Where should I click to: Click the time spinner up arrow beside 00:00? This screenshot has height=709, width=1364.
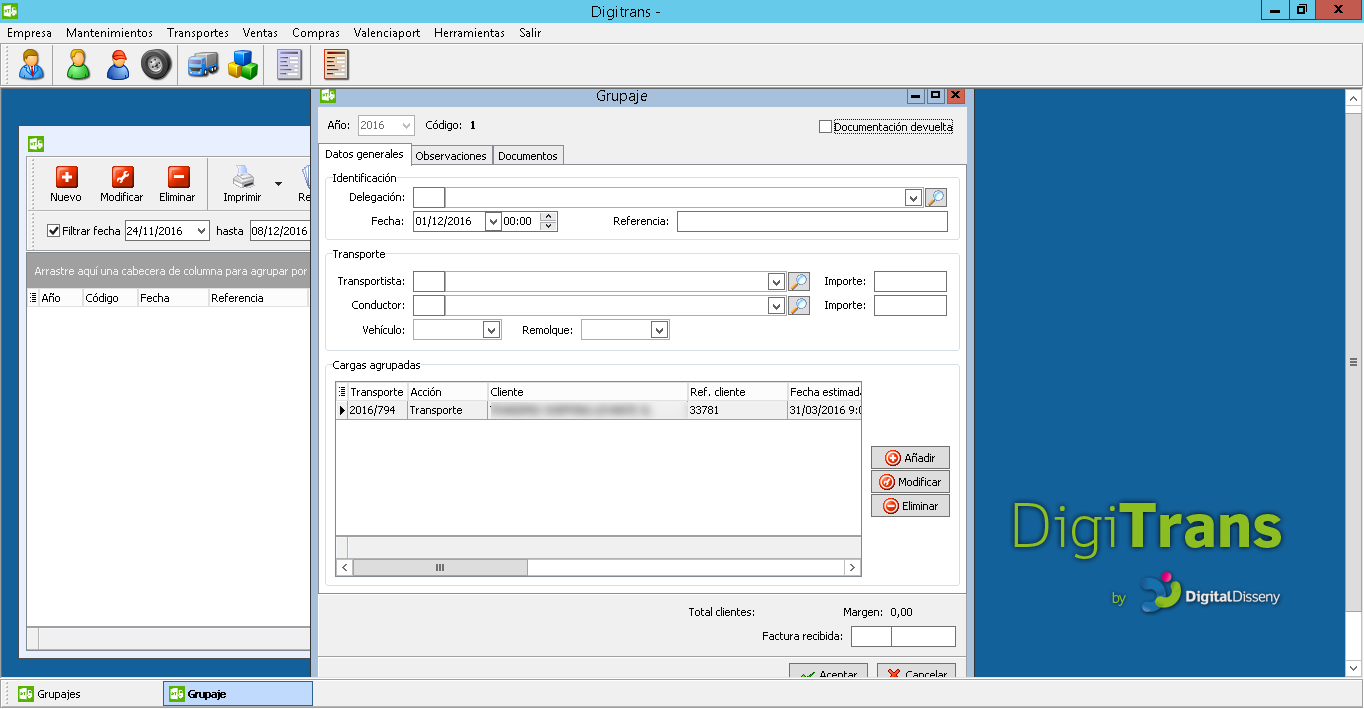(548, 217)
